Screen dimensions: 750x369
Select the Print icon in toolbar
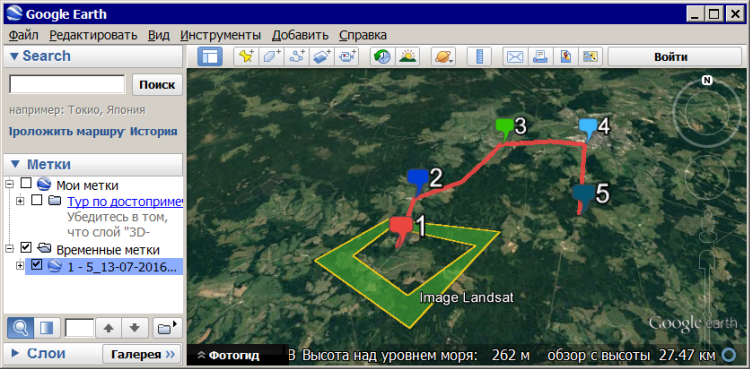(x=540, y=57)
